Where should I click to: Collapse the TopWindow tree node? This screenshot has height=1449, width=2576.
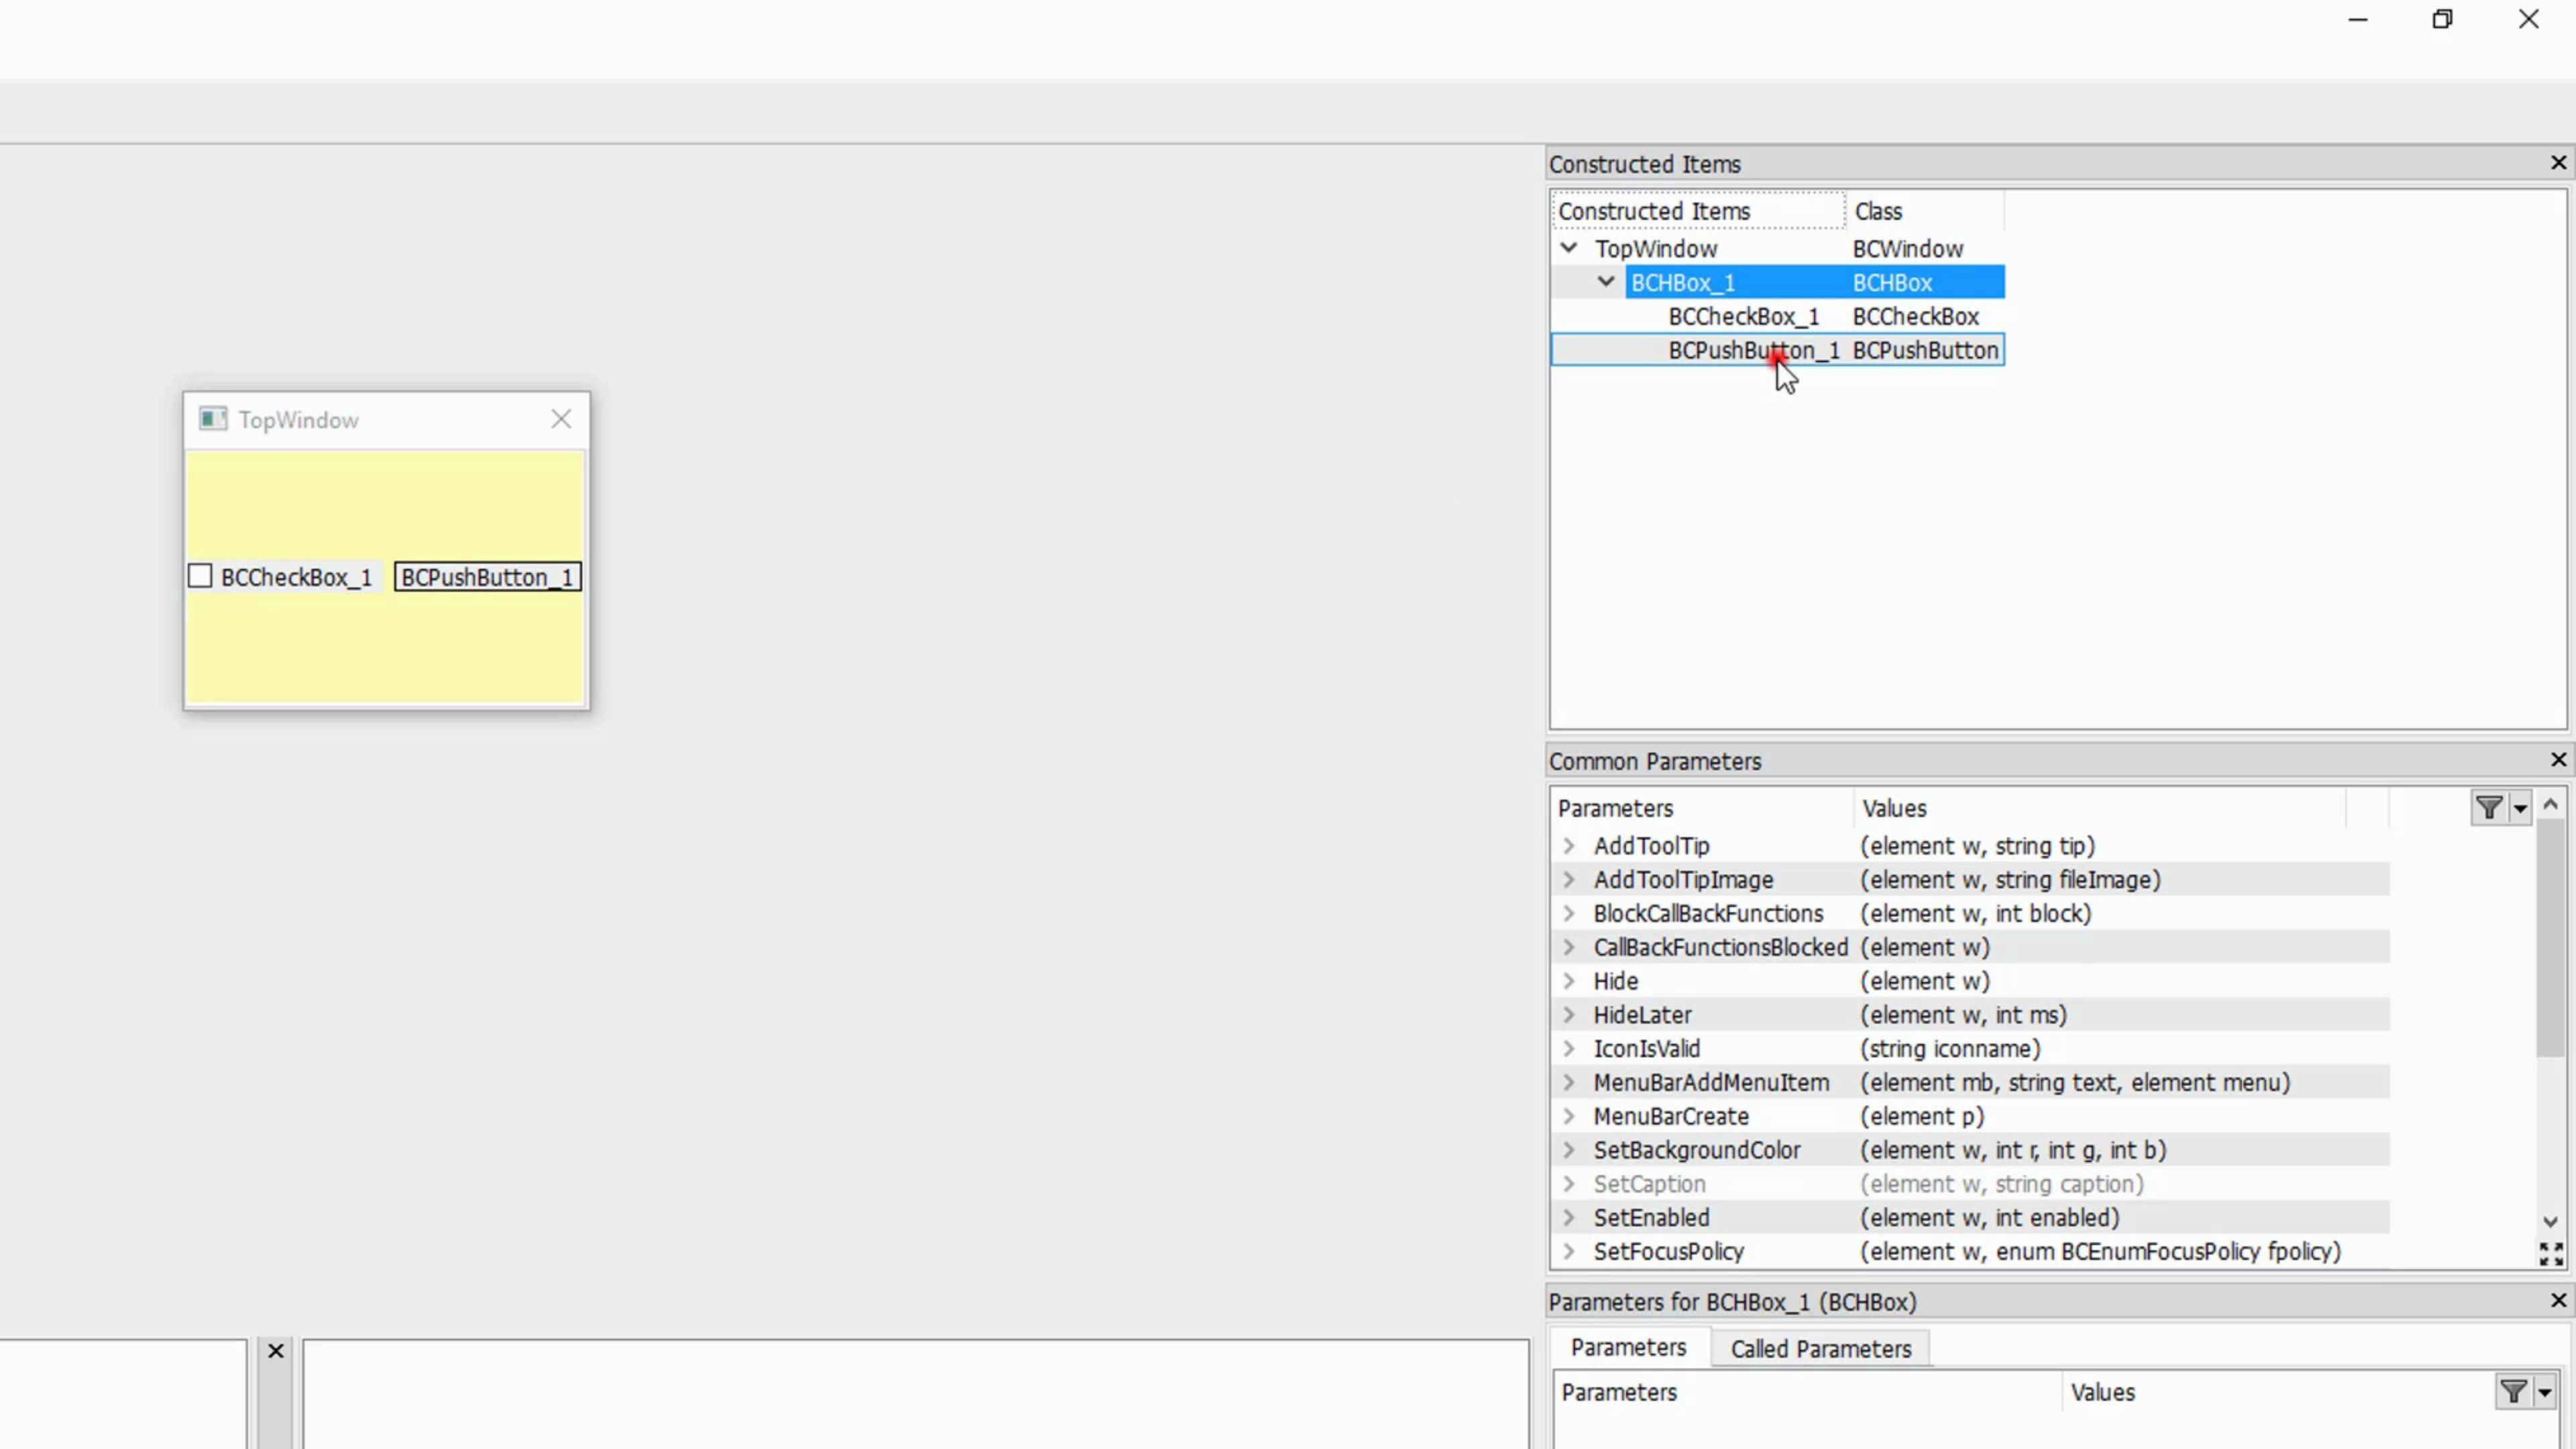pyautogui.click(x=1569, y=248)
